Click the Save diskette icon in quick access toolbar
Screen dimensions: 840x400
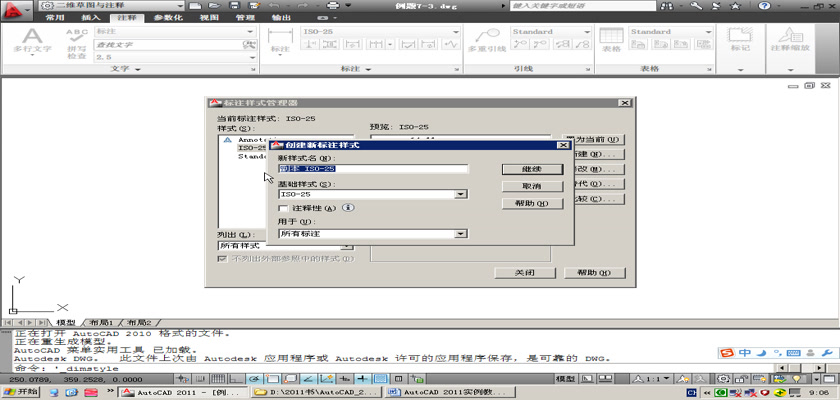234,5
